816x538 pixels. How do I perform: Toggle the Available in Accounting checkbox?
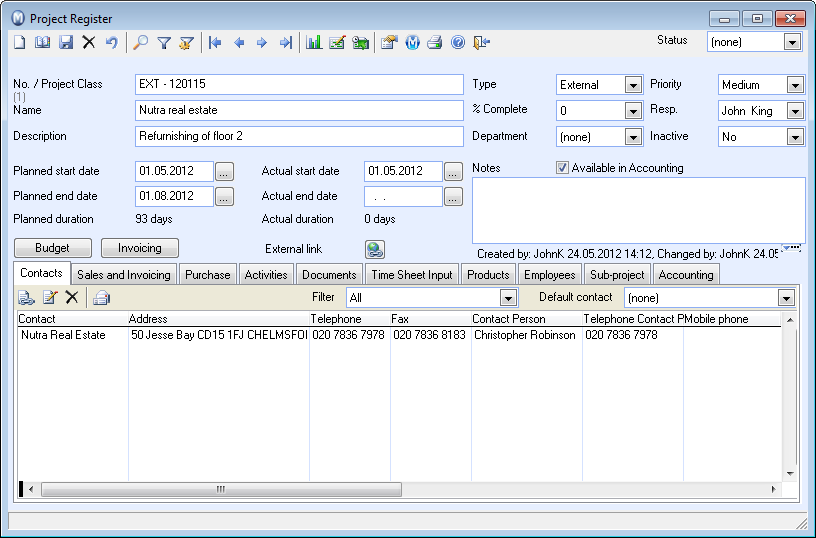562,168
